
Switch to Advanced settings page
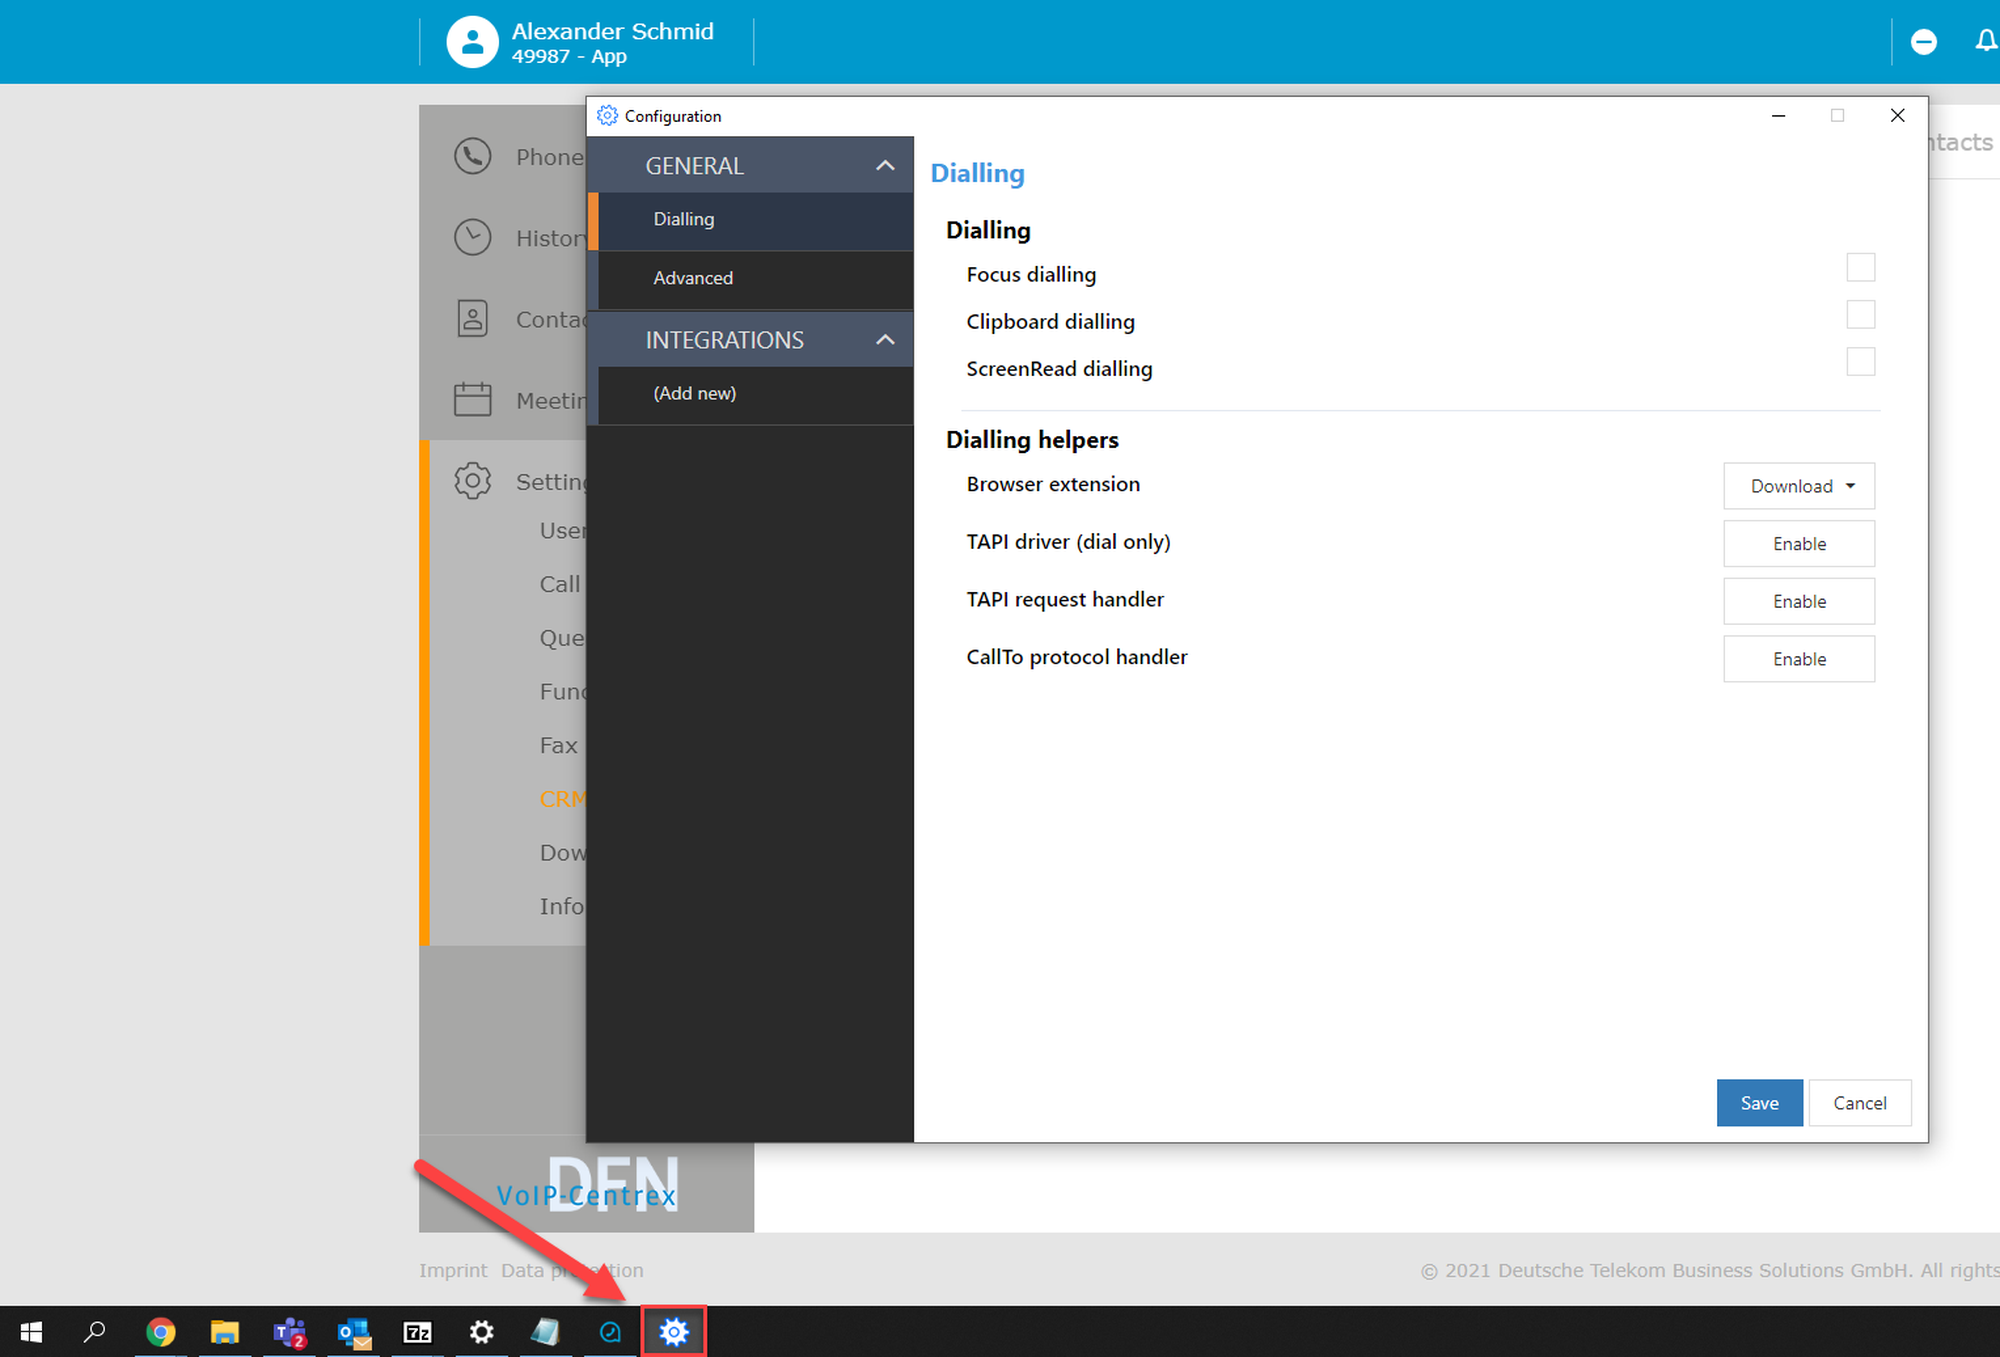[693, 278]
